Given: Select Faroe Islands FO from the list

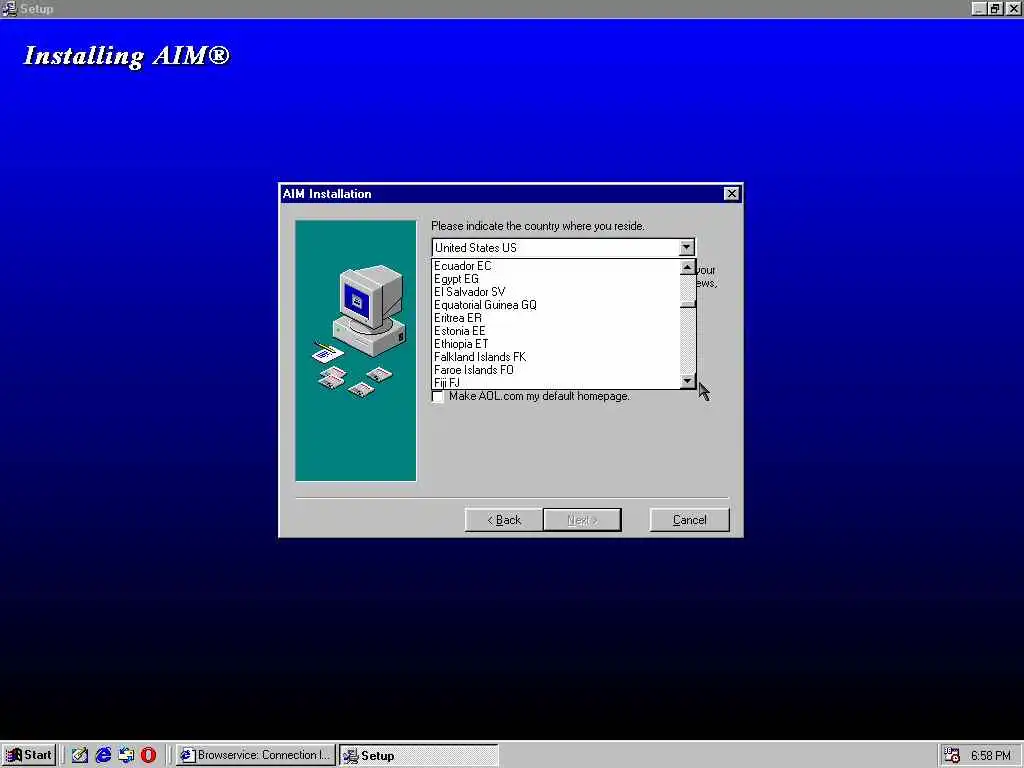Looking at the screenshot, I should (556, 370).
